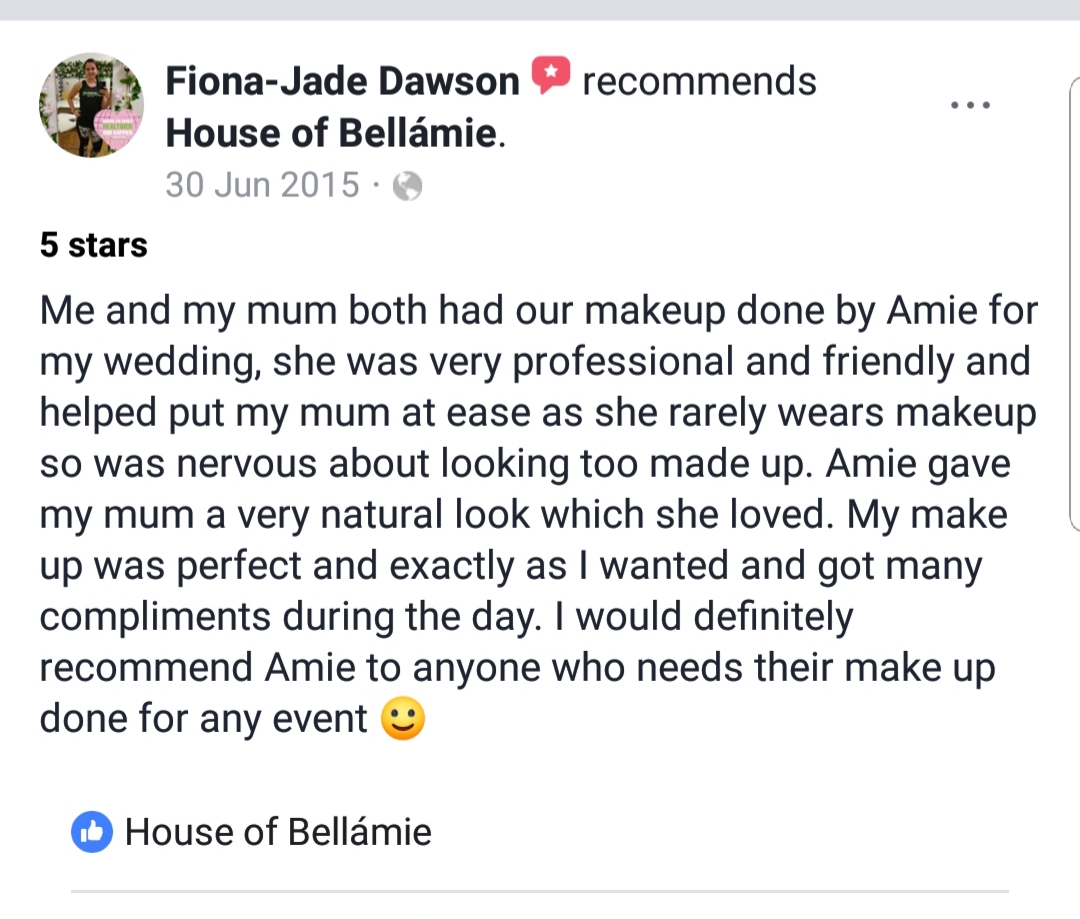The image size is (1080, 919).
Task: Click the partially visible card at right edge
Action: [1074, 304]
